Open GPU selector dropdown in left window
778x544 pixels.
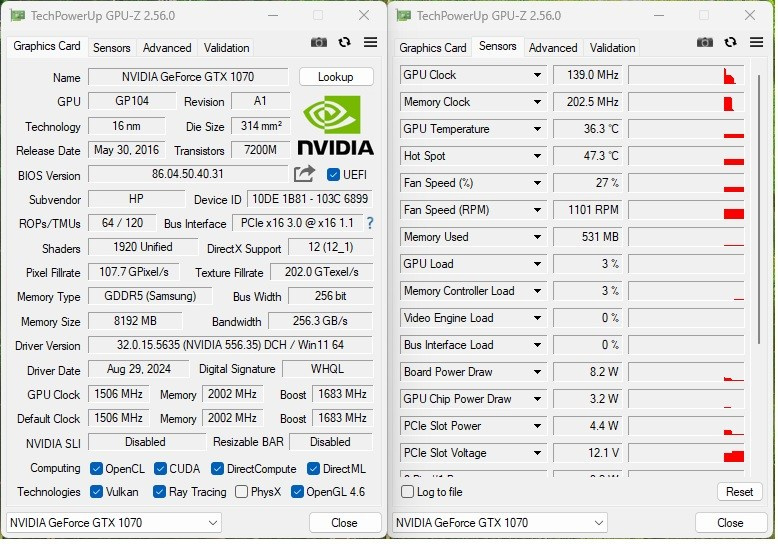pyautogui.click(x=114, y=523)
